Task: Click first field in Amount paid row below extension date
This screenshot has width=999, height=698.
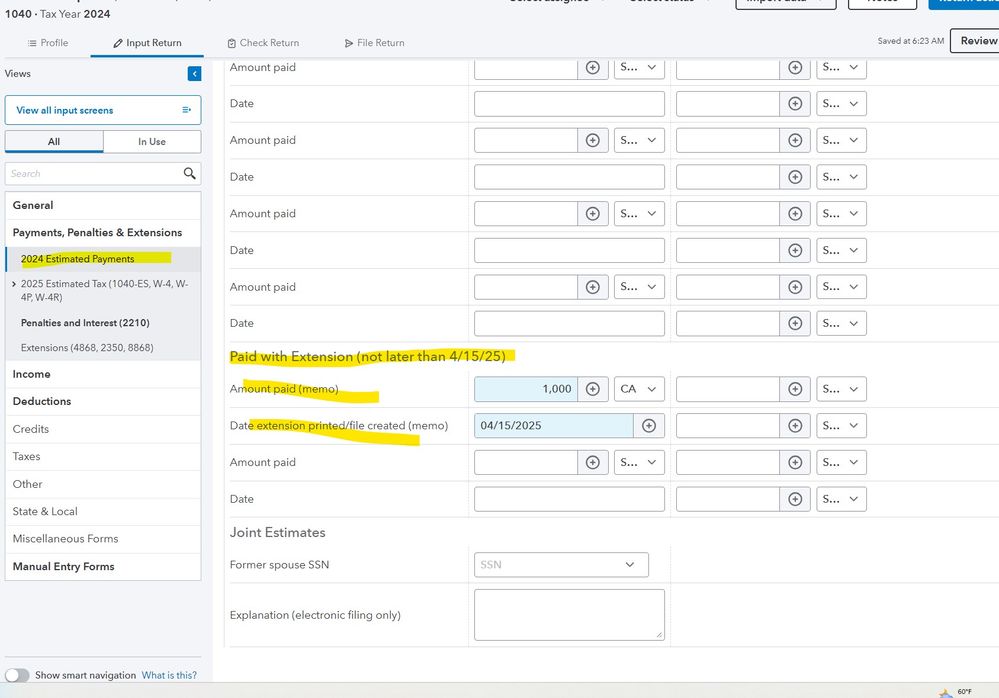Action: click(x=526, y=462)
